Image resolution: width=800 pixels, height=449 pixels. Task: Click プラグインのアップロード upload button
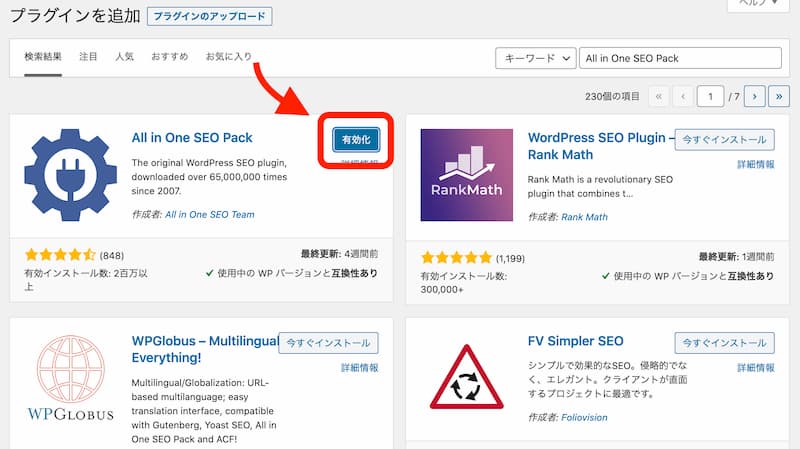click(210, 16)
